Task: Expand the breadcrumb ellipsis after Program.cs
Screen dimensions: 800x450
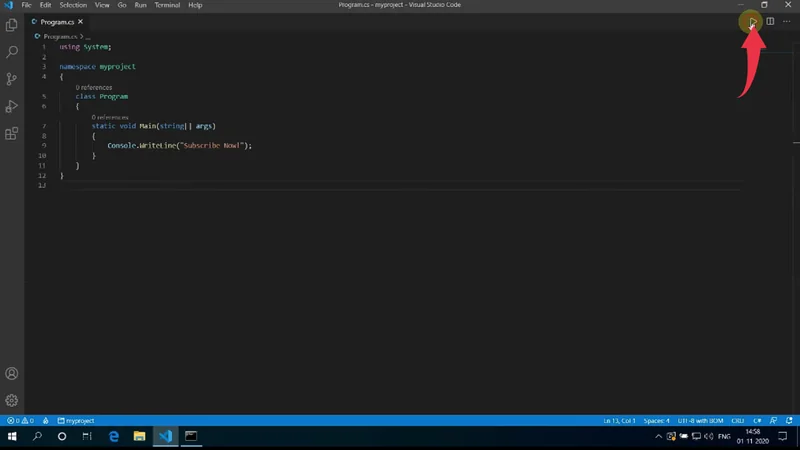Action: click(87, 36)
